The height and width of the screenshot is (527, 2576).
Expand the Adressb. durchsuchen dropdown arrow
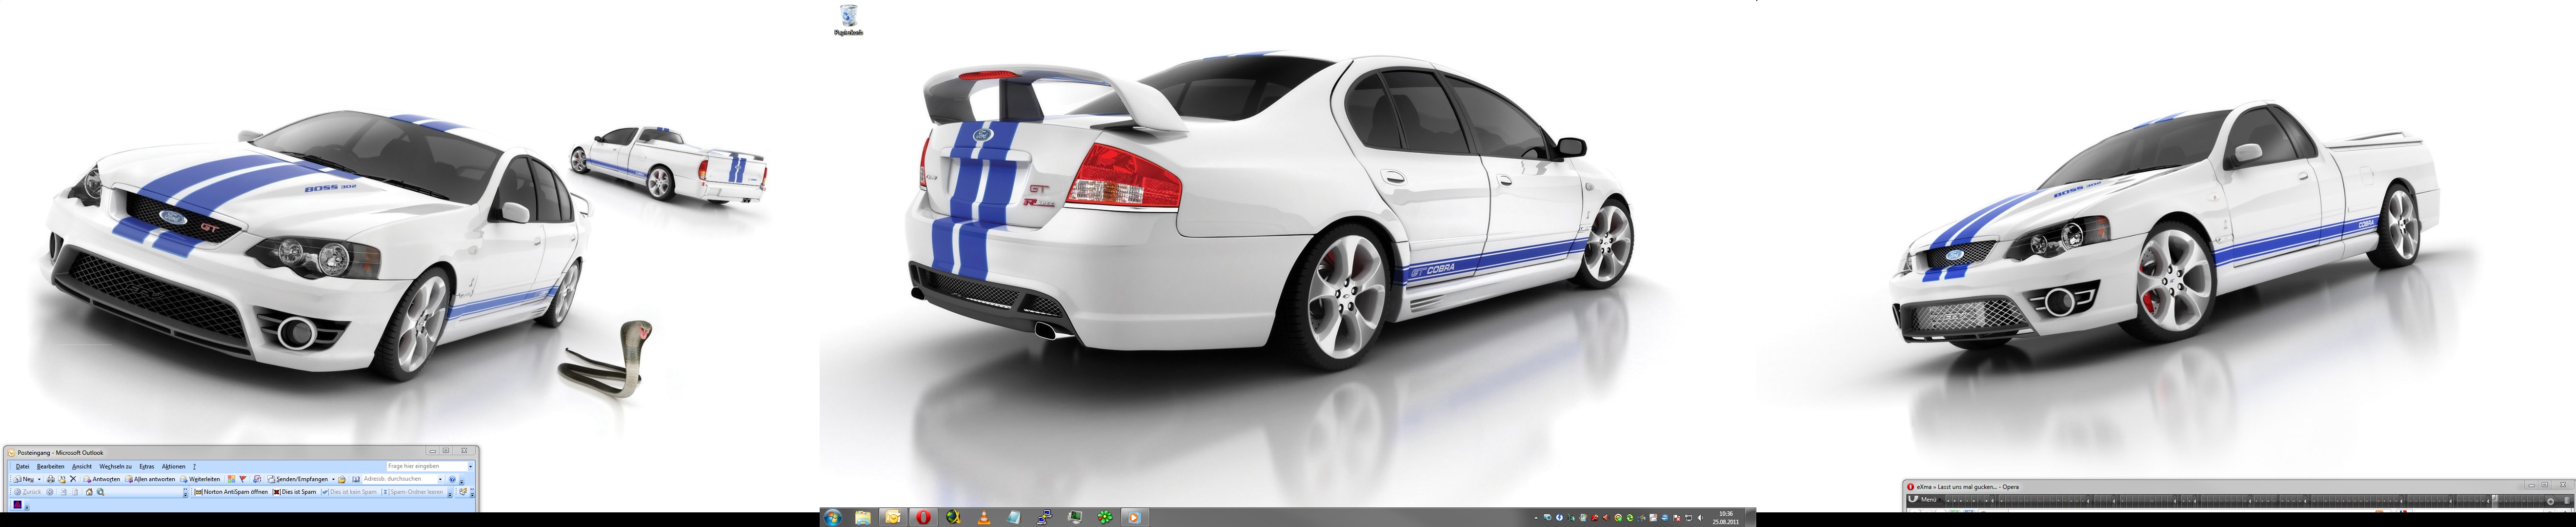(x=441, y=480)
